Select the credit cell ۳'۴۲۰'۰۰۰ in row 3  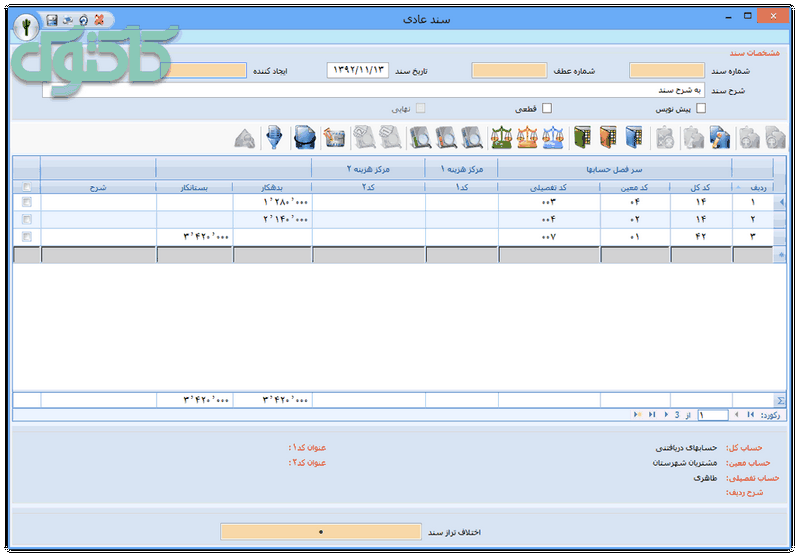pos(194,237)
